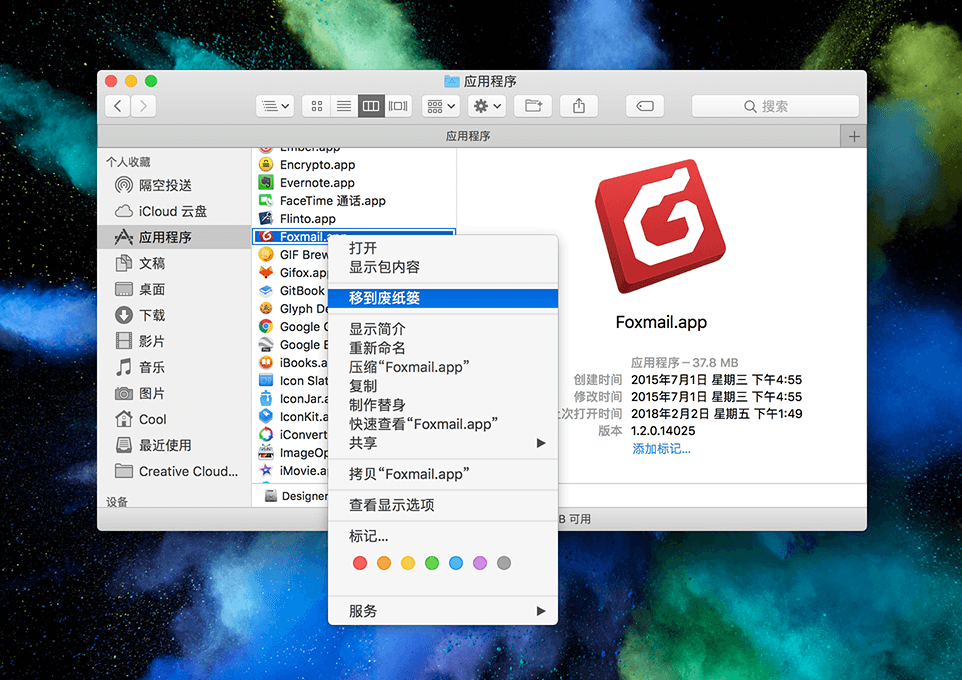The width and height of the screenshot is (962, 680).
Task: Click the edit tags toolbar icon
Action: [x=645, y=106]
